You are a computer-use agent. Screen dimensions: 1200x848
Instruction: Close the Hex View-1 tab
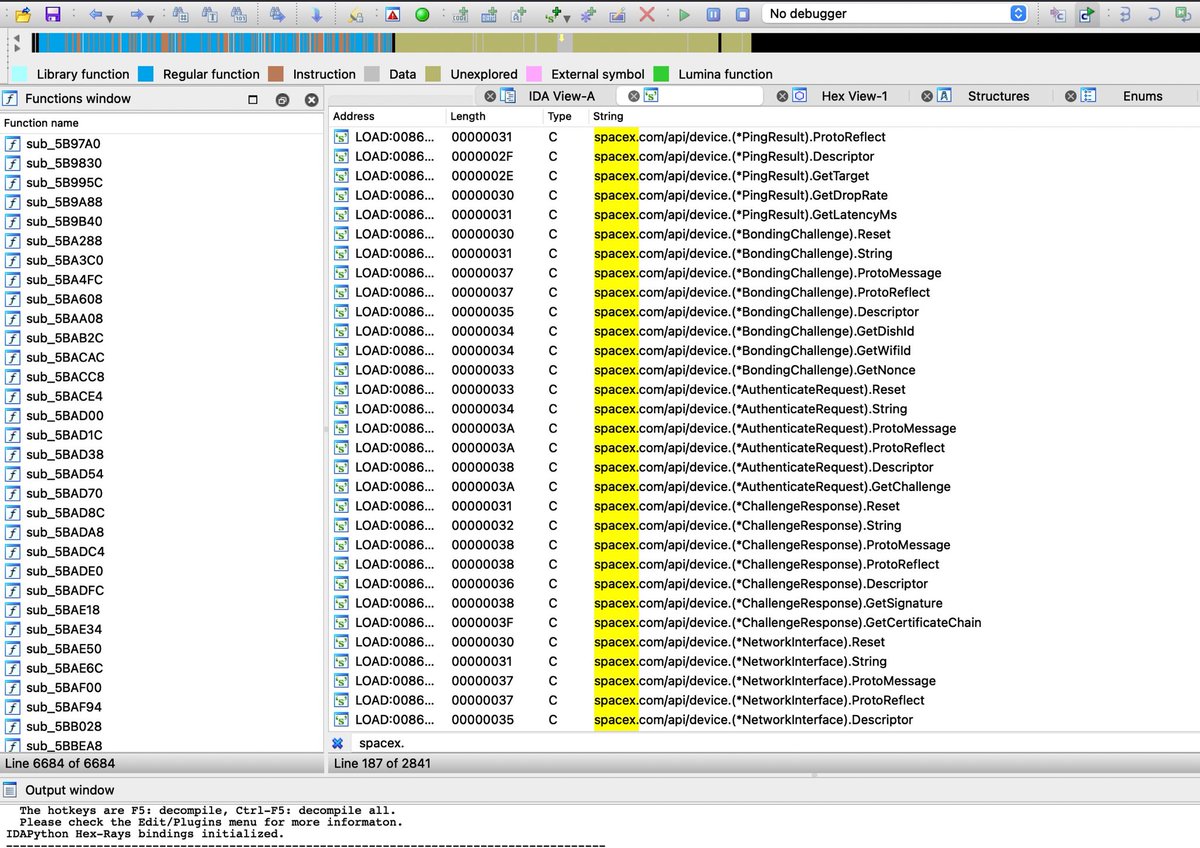[x=783, y=96]
